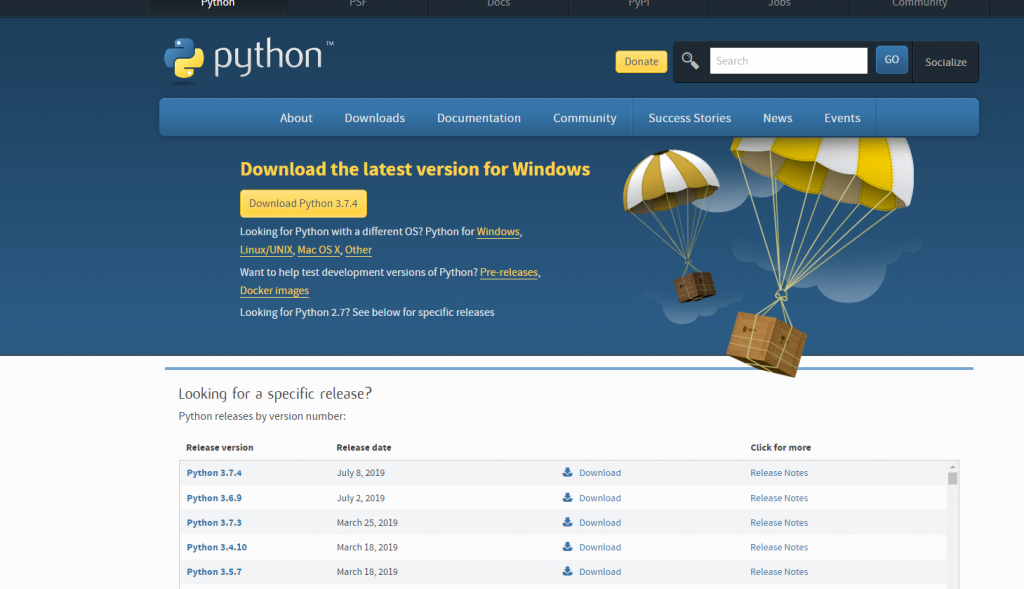Viewport: 1024px width, 589px height.
Task: Click download icon in Python 3.7.4 row
Action: [568, 472]
